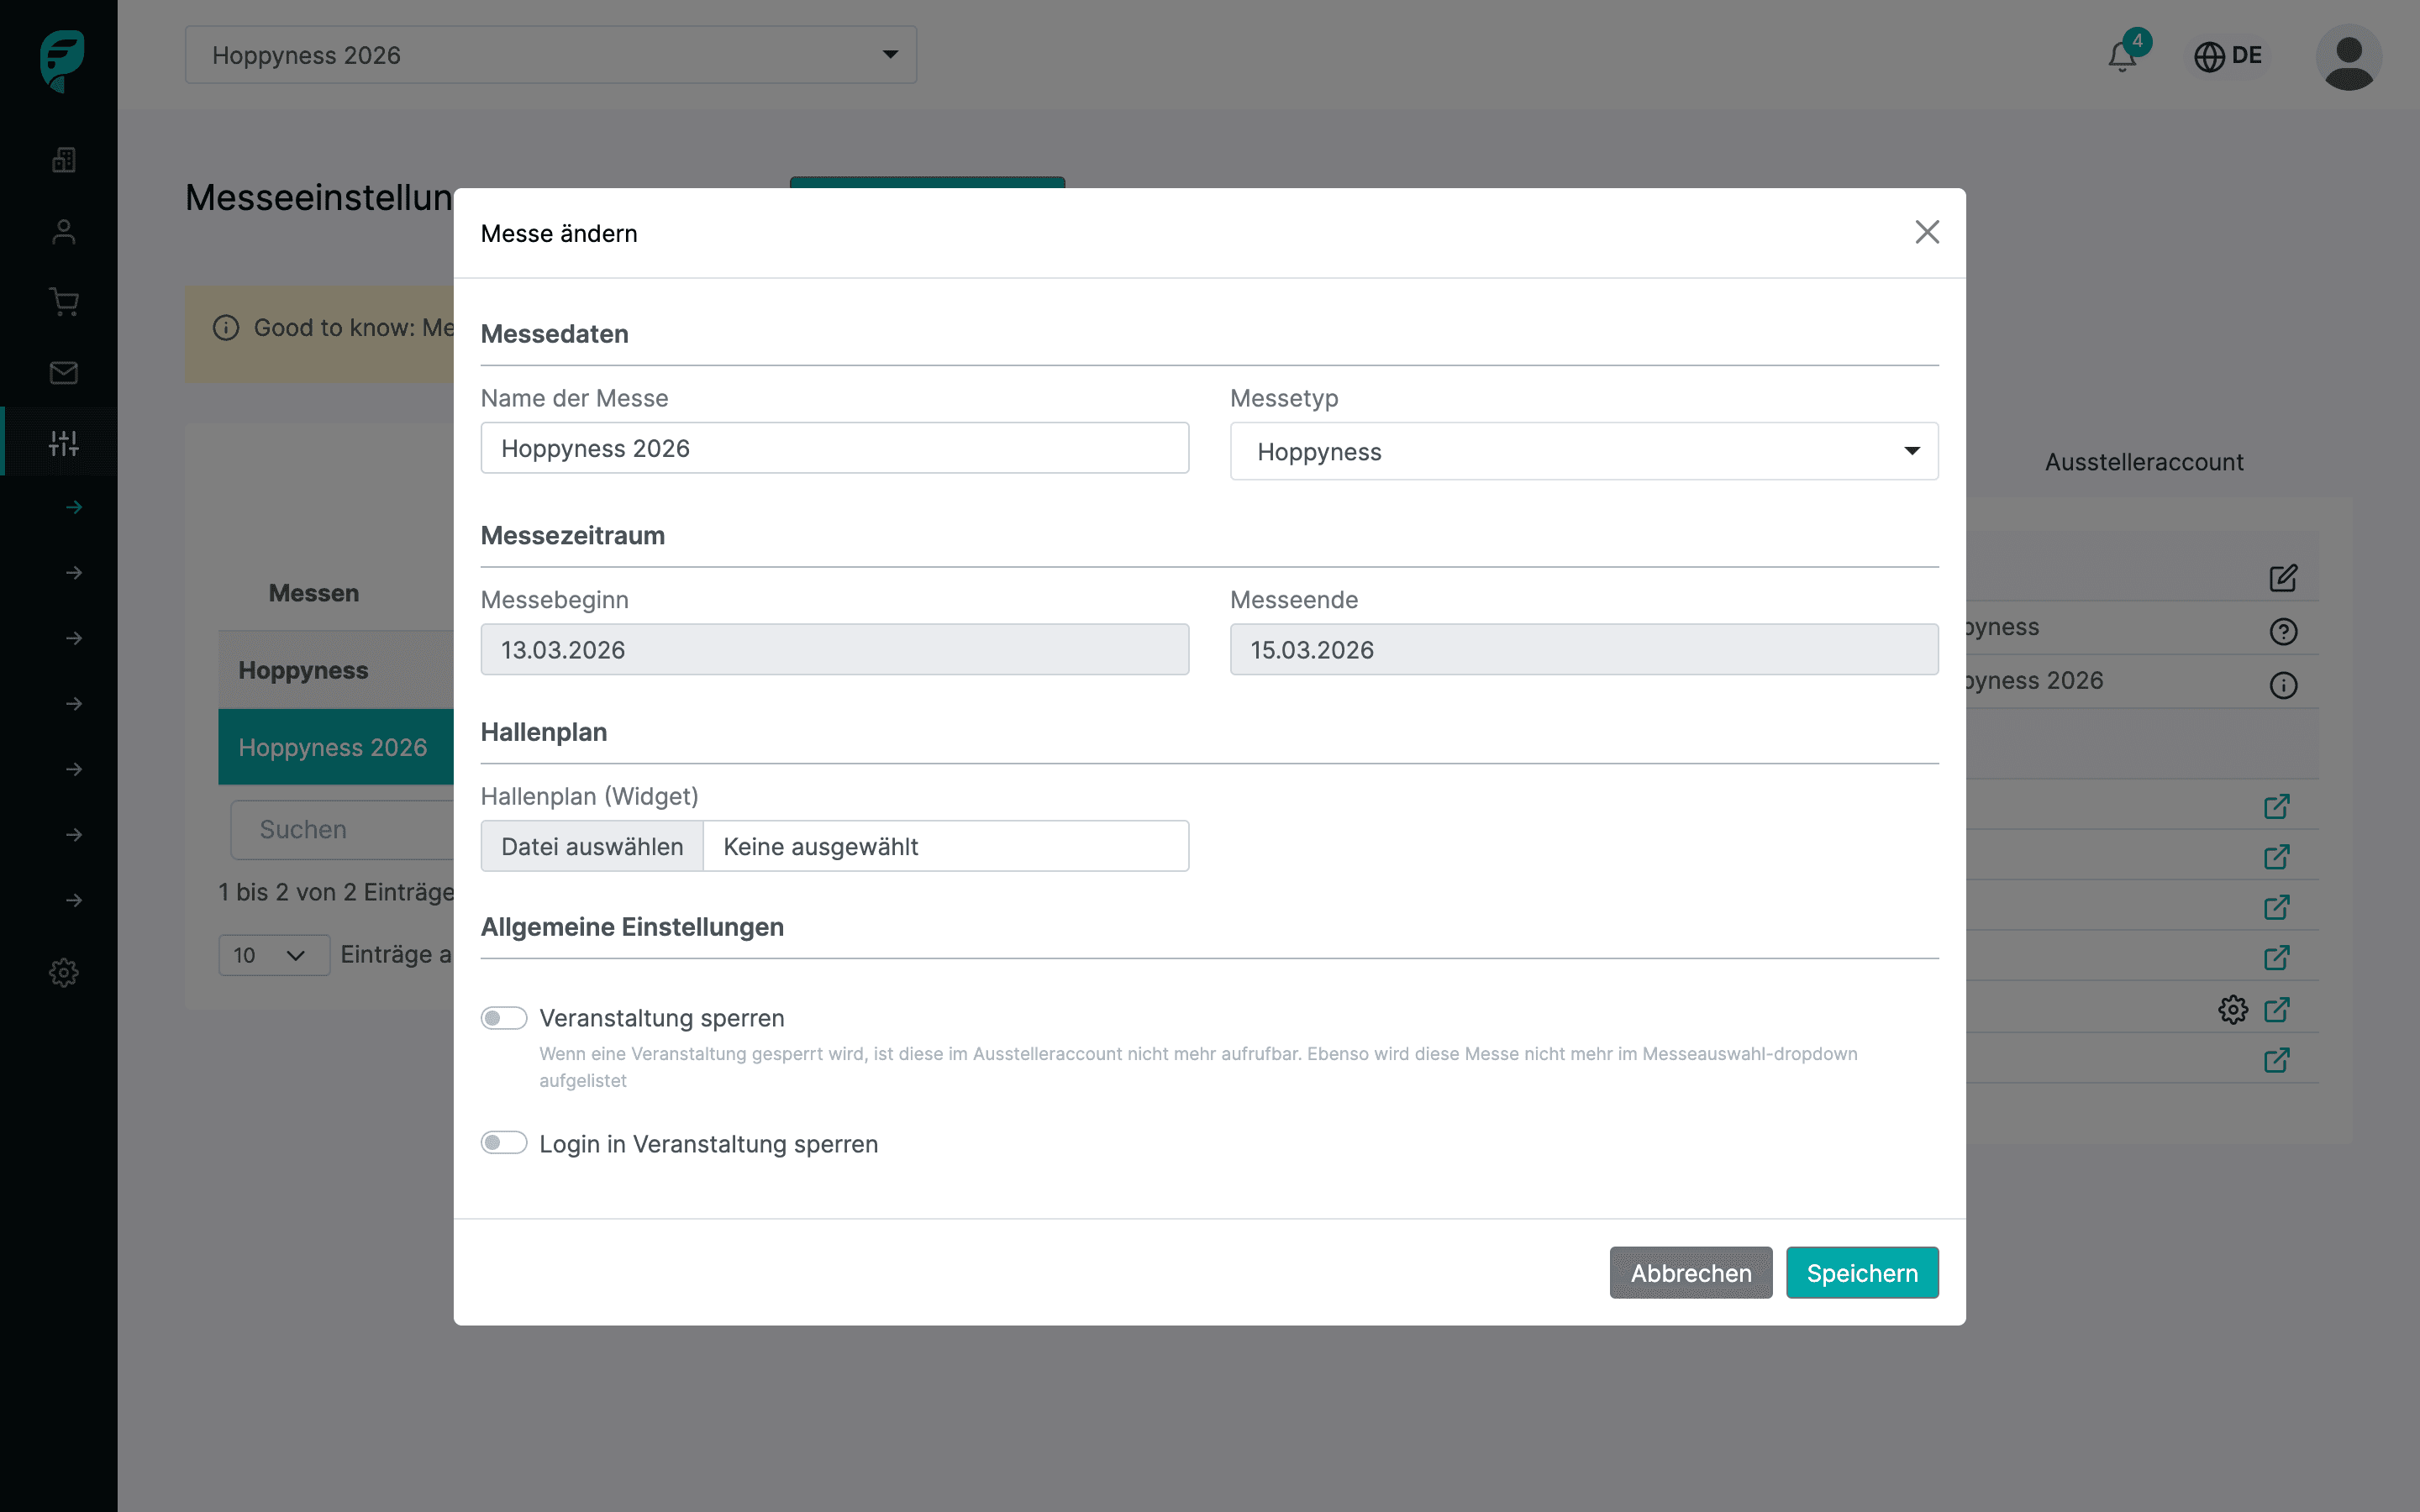2420x1512 pixels.
Task: Click the gear icon in sidebar
Action: (64, 972)
